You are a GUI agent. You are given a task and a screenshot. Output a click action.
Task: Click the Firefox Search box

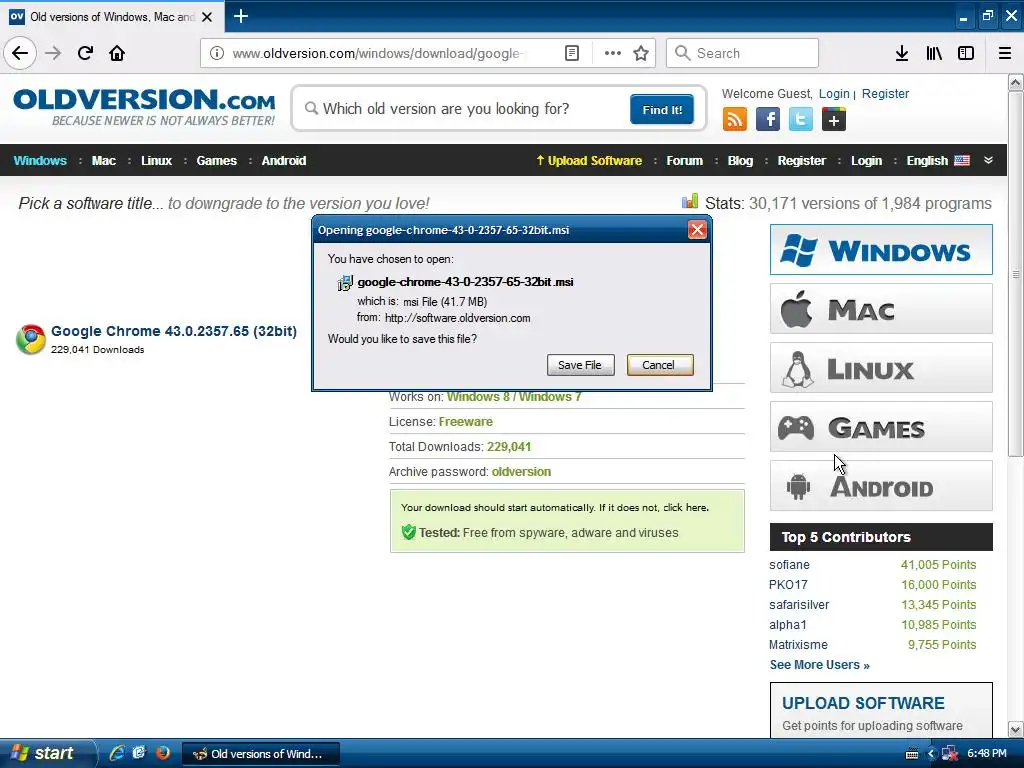click(x=742, y=53)
